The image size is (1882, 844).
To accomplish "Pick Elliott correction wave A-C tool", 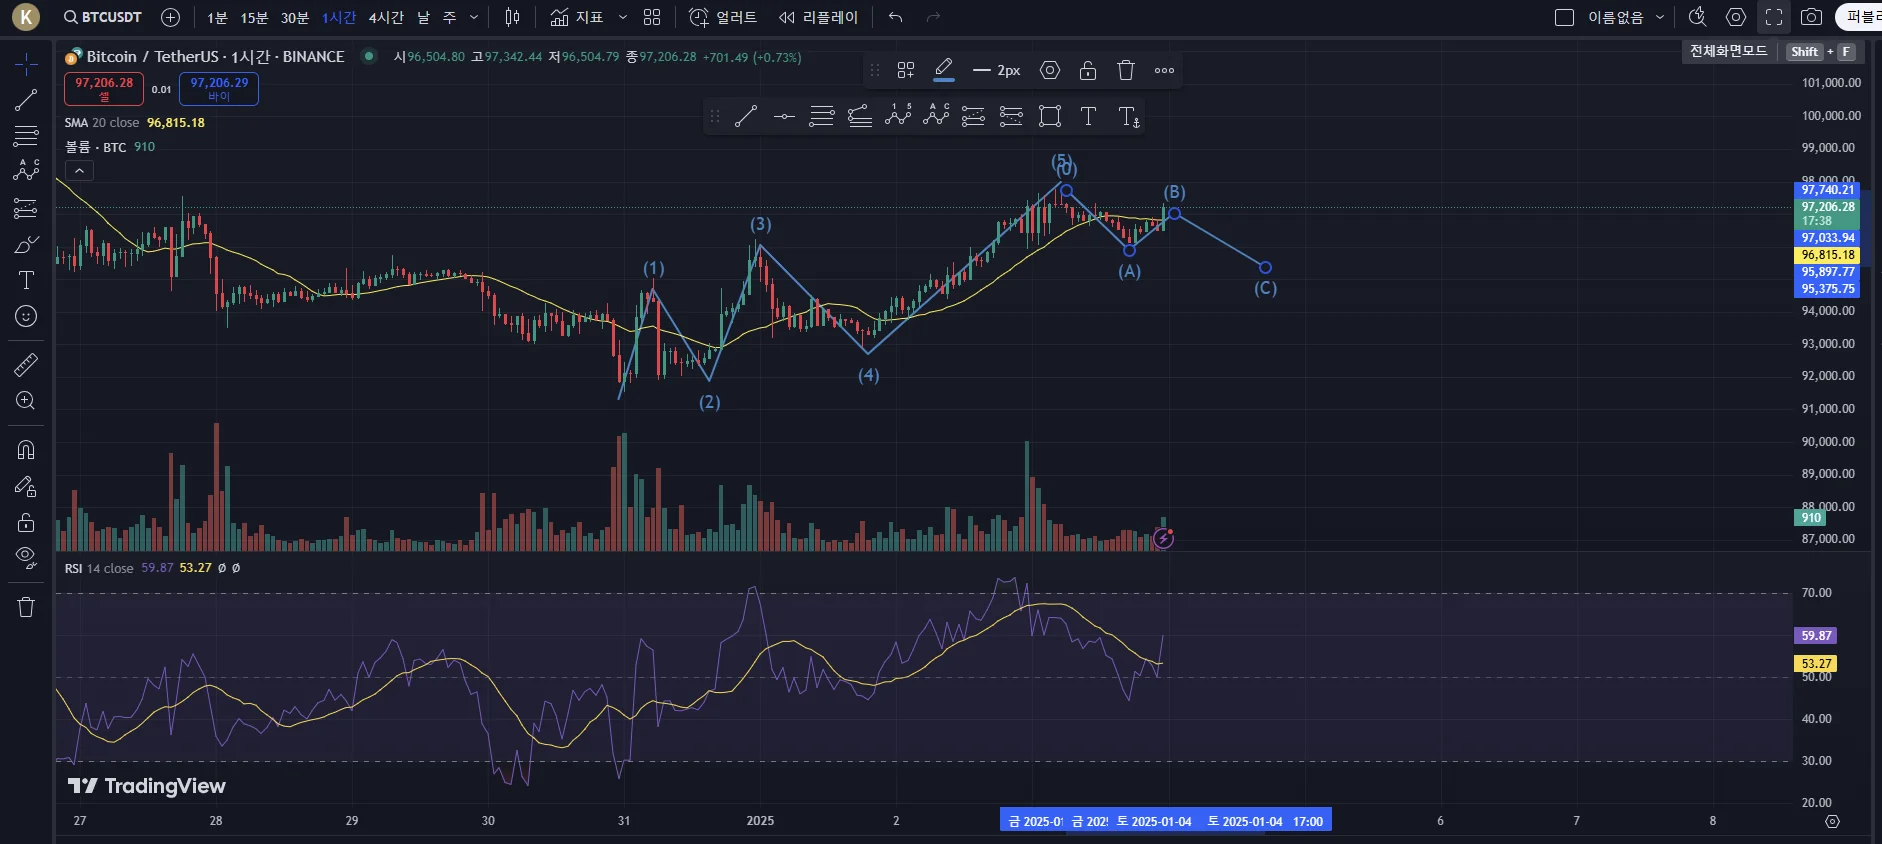I will [936, 115].
